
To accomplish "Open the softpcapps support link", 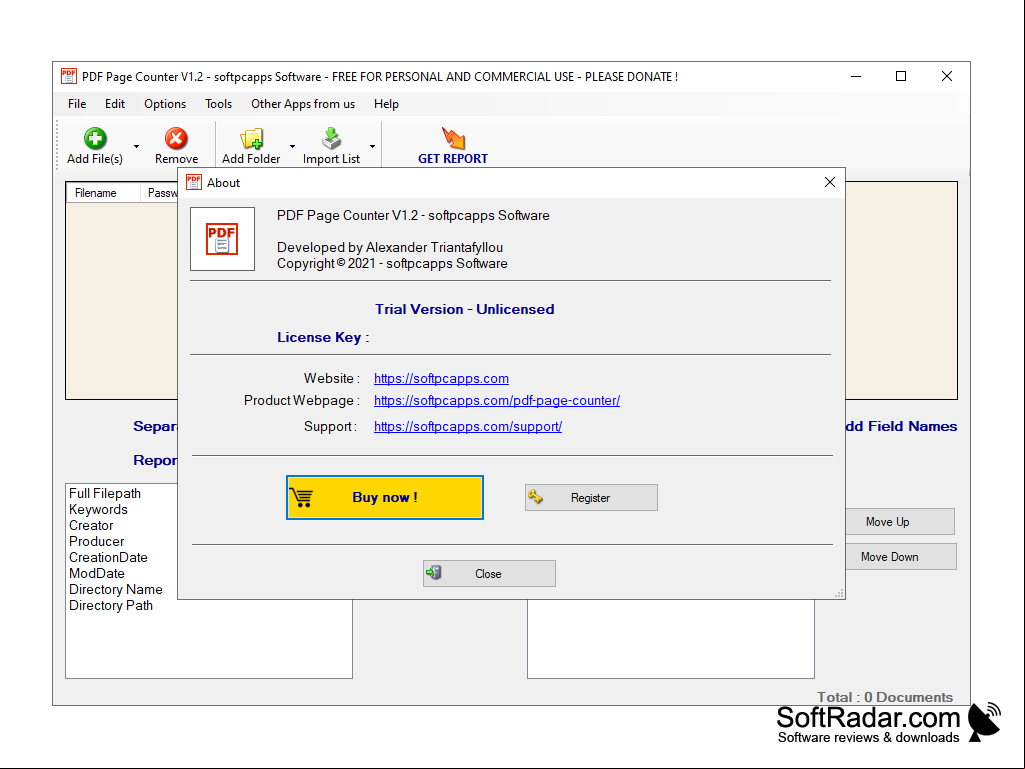I will 468,426.
